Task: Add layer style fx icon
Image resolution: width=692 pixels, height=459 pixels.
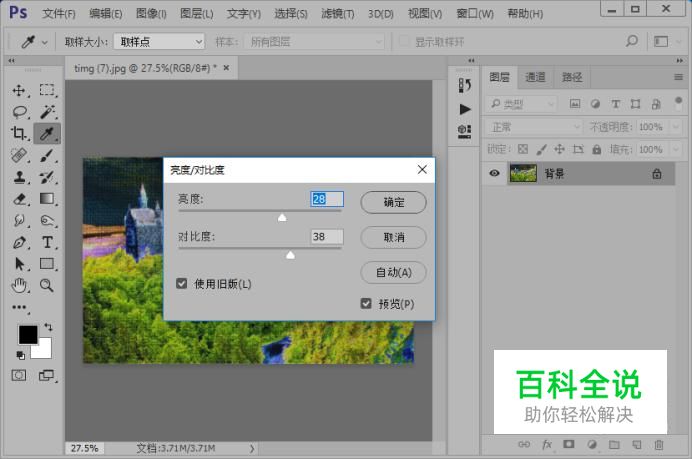Action: [547, 444]
